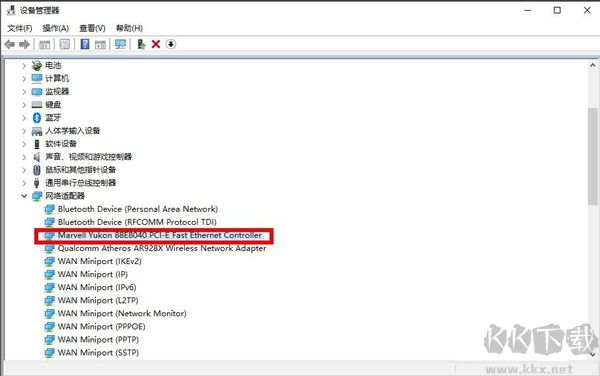The image size is (600, 376).
Task: Click the 网络适配器 network category icon
Action: 37,196
